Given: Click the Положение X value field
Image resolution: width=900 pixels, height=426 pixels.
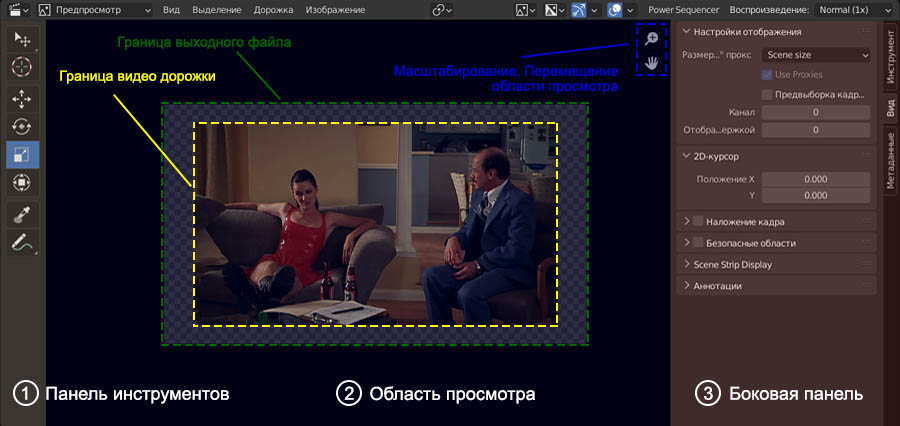Looking at the screenshot, I should [x=816, y=179].
